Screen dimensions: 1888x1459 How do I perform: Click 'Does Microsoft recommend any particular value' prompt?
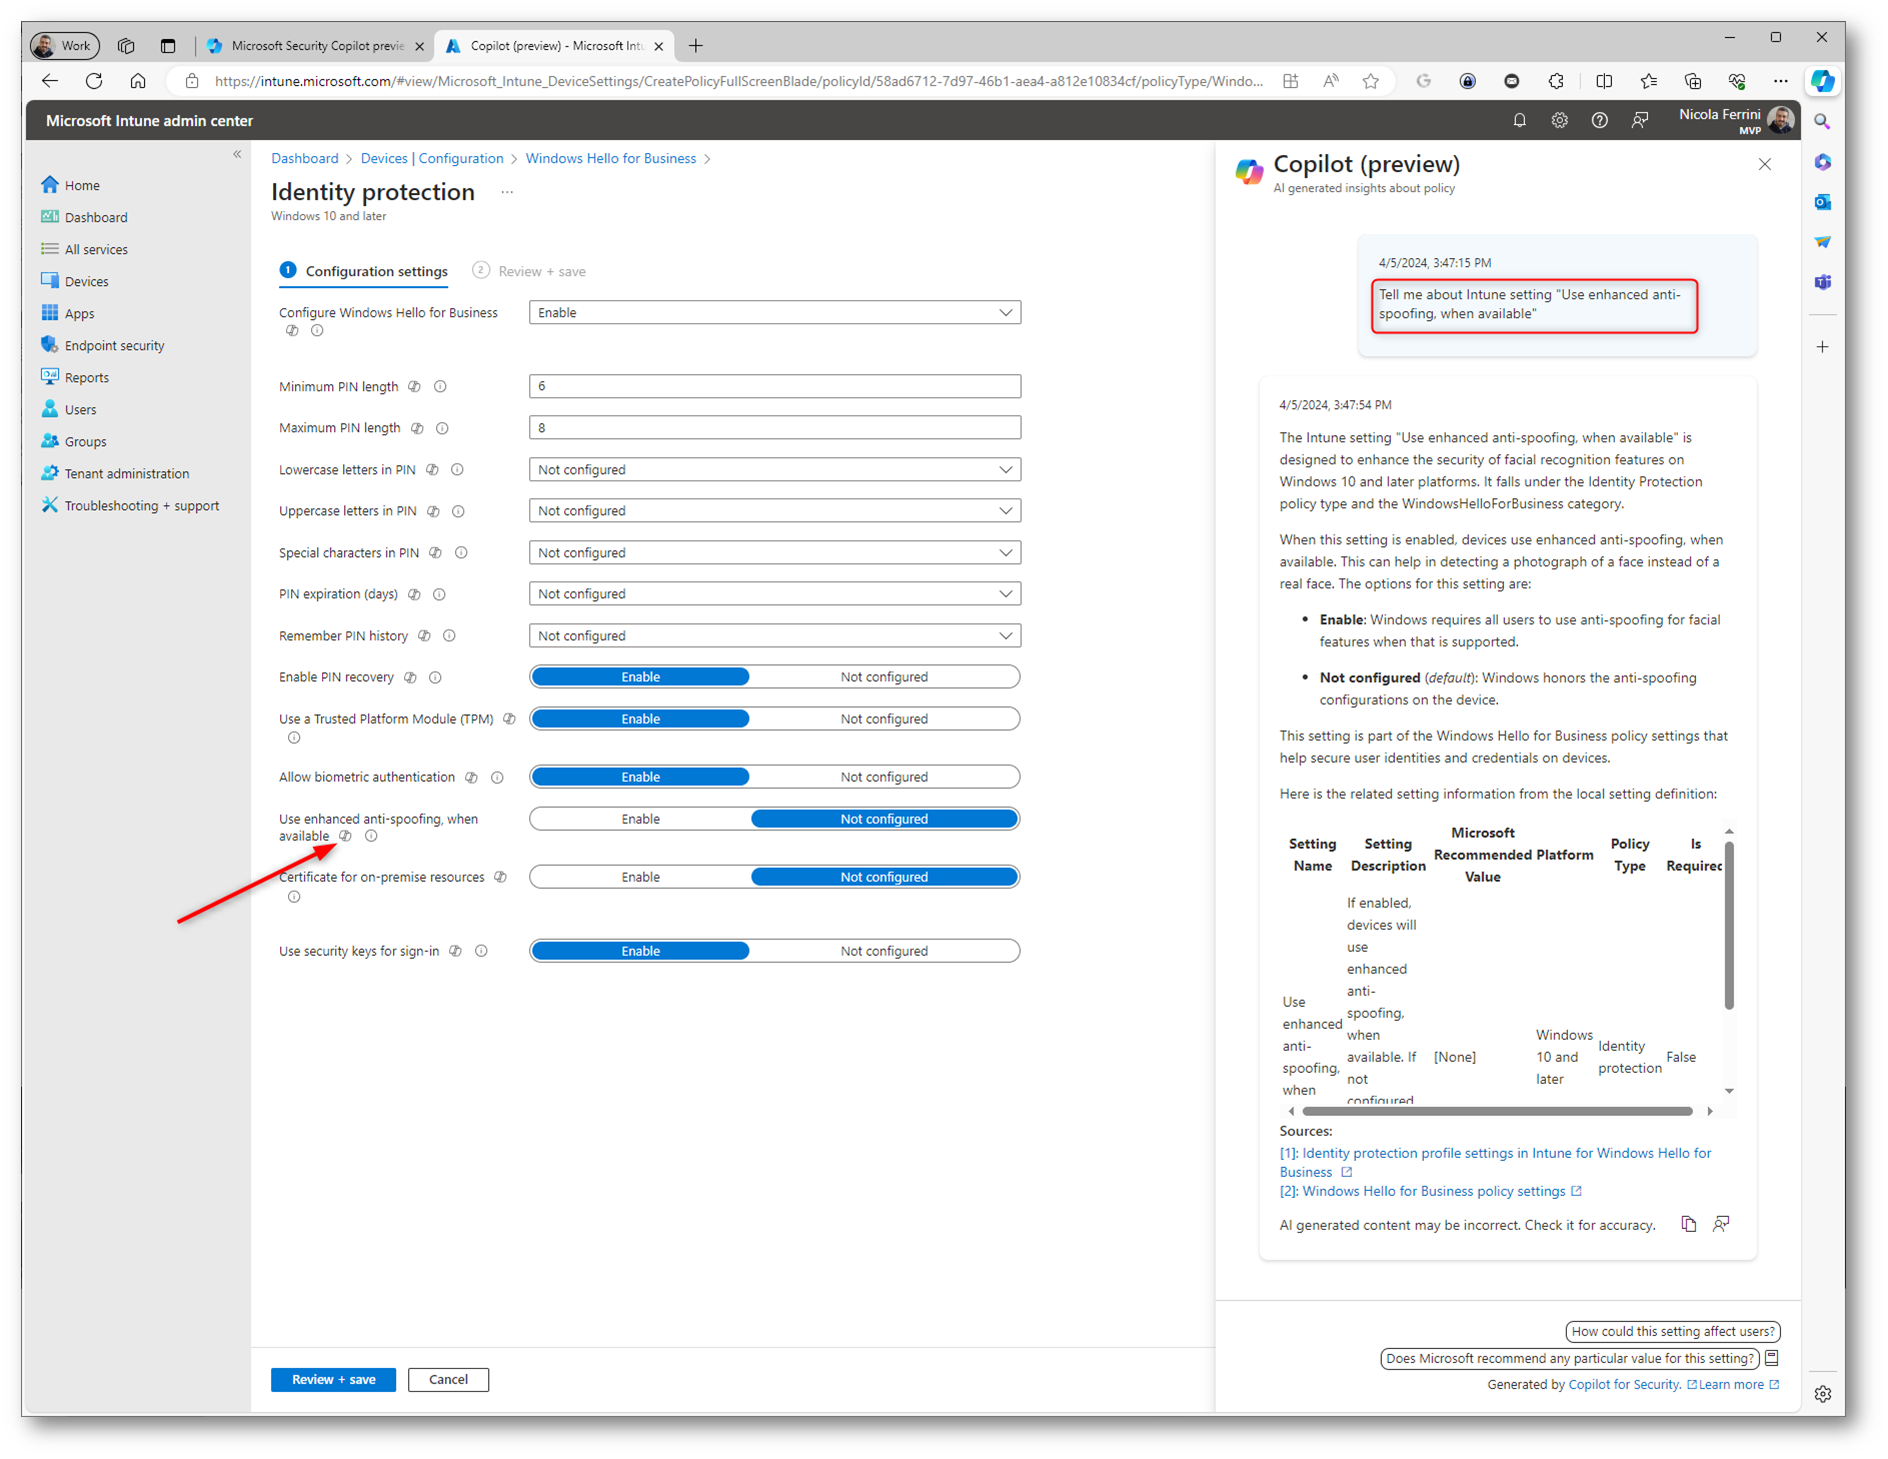coord(1570,1358)
